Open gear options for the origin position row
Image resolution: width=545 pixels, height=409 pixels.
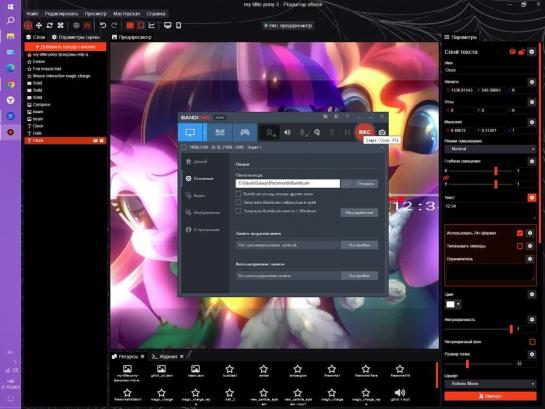(x=531, y=82)
